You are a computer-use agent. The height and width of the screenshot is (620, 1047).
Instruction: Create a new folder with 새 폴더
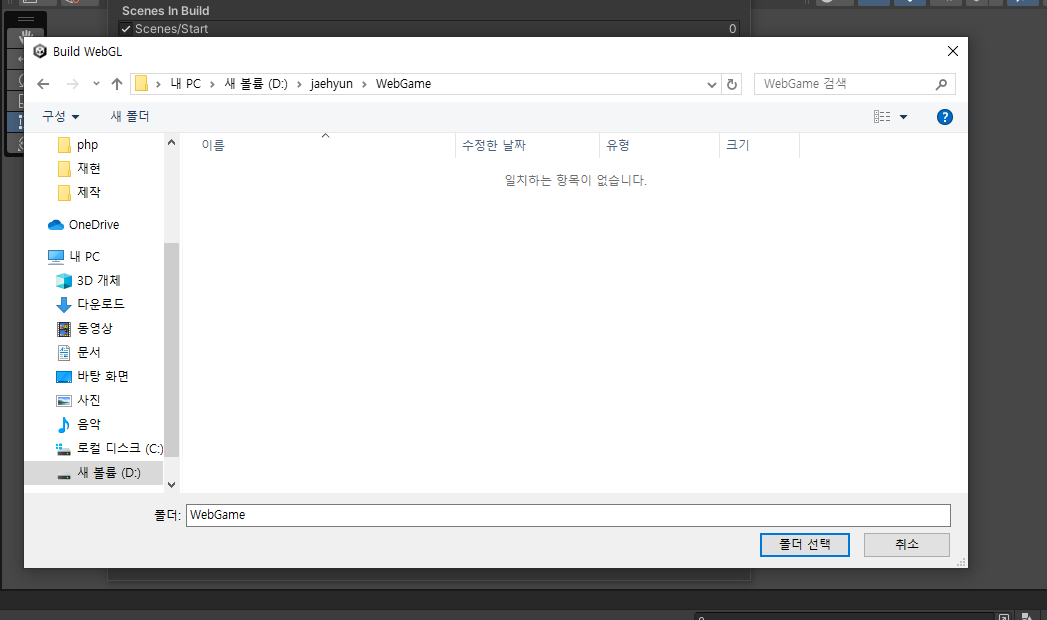click(x=130, y=117)
